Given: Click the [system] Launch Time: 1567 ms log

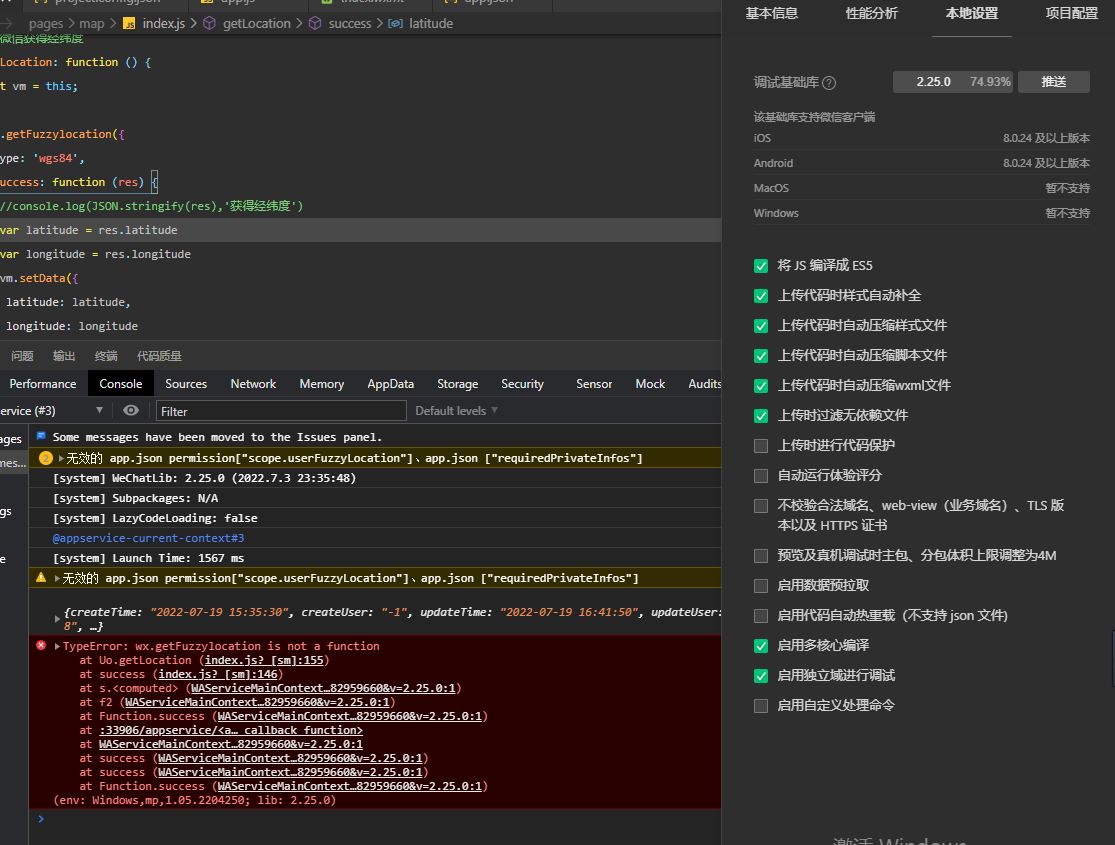Looking at the screenshot, I should pyautogui.click(x=149, y=558).
